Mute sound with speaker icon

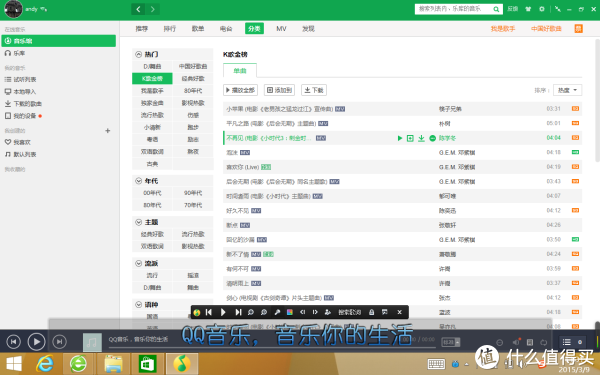pos(516,342)
